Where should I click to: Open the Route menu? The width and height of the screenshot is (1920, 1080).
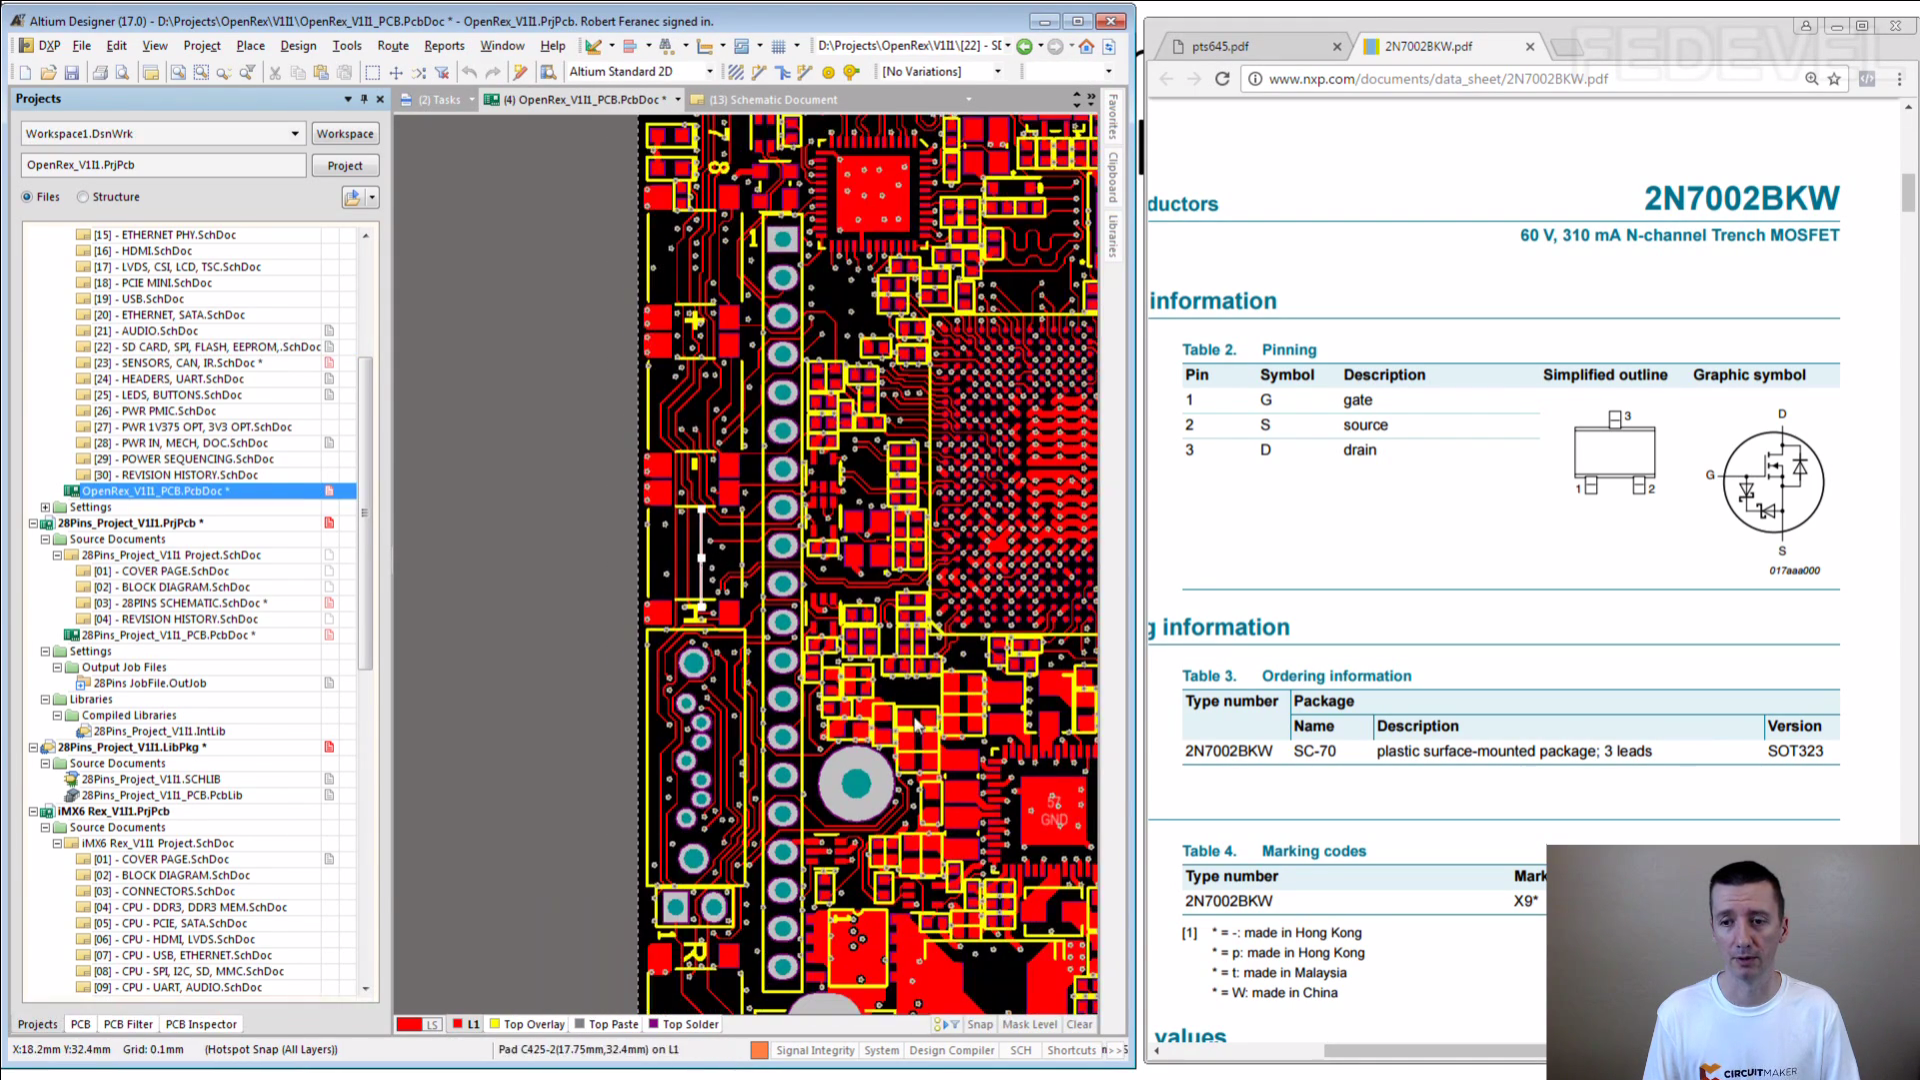pos(392,46)
